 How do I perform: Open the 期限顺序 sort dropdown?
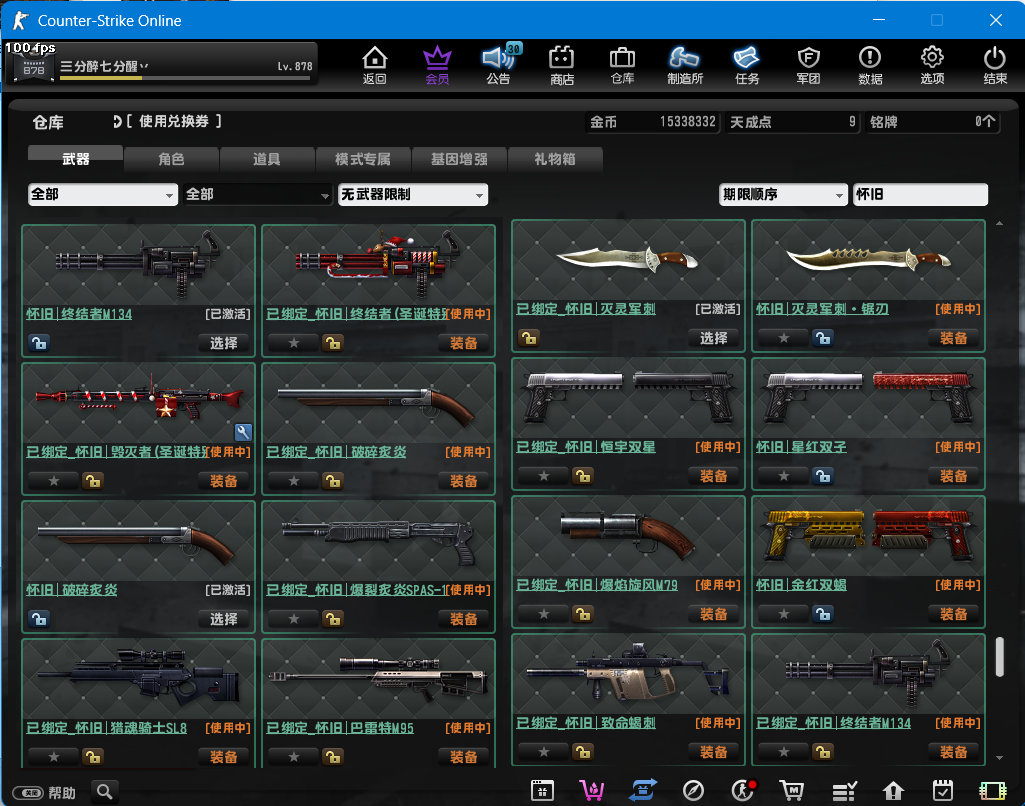(x=783, y=195)
